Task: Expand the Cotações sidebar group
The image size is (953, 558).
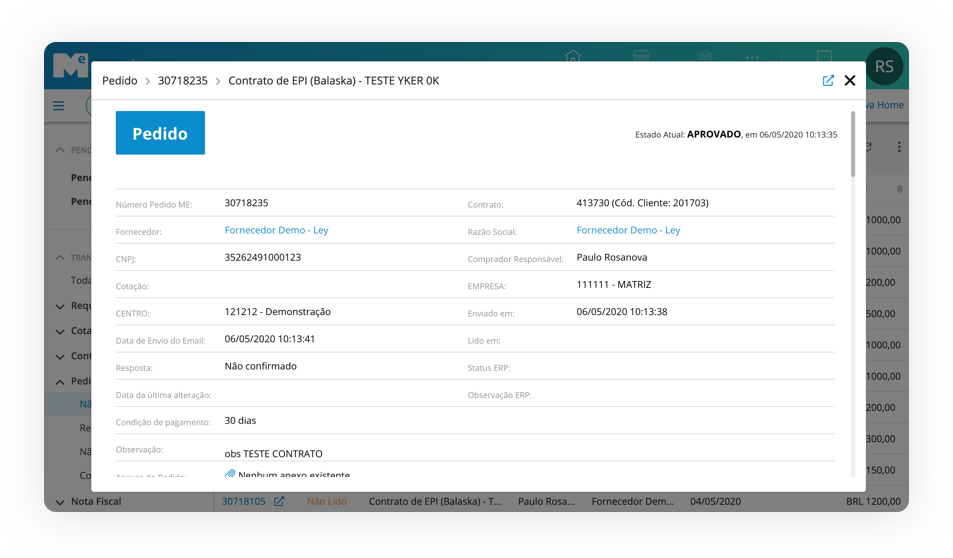Action: click(60, 331)
